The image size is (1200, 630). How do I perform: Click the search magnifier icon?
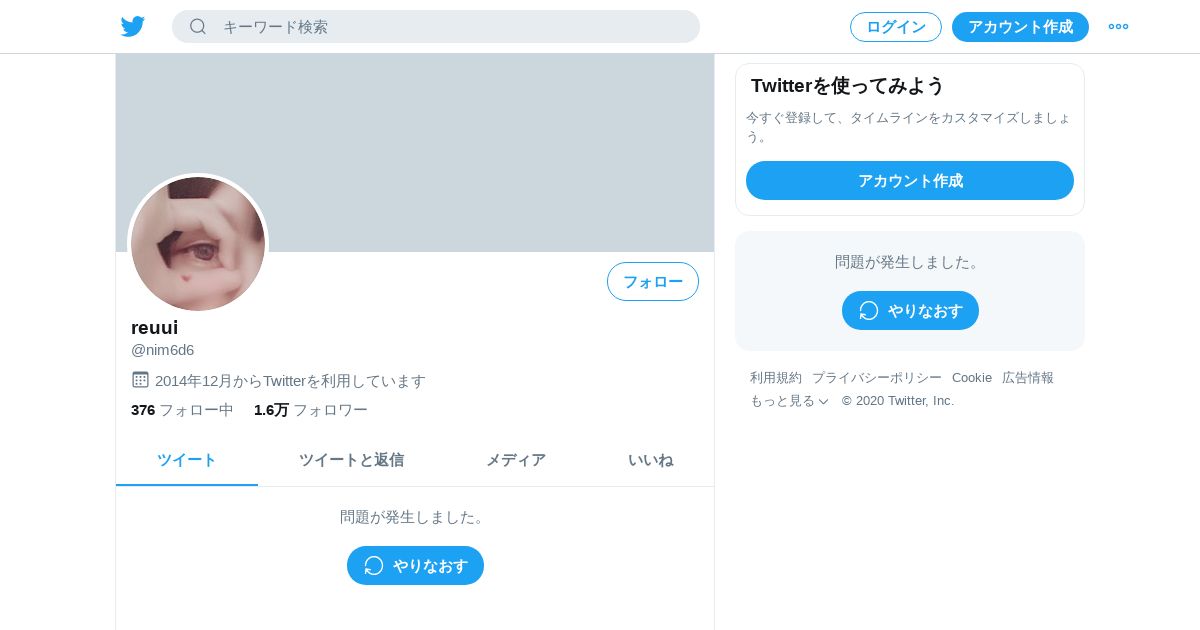(198, 27)
